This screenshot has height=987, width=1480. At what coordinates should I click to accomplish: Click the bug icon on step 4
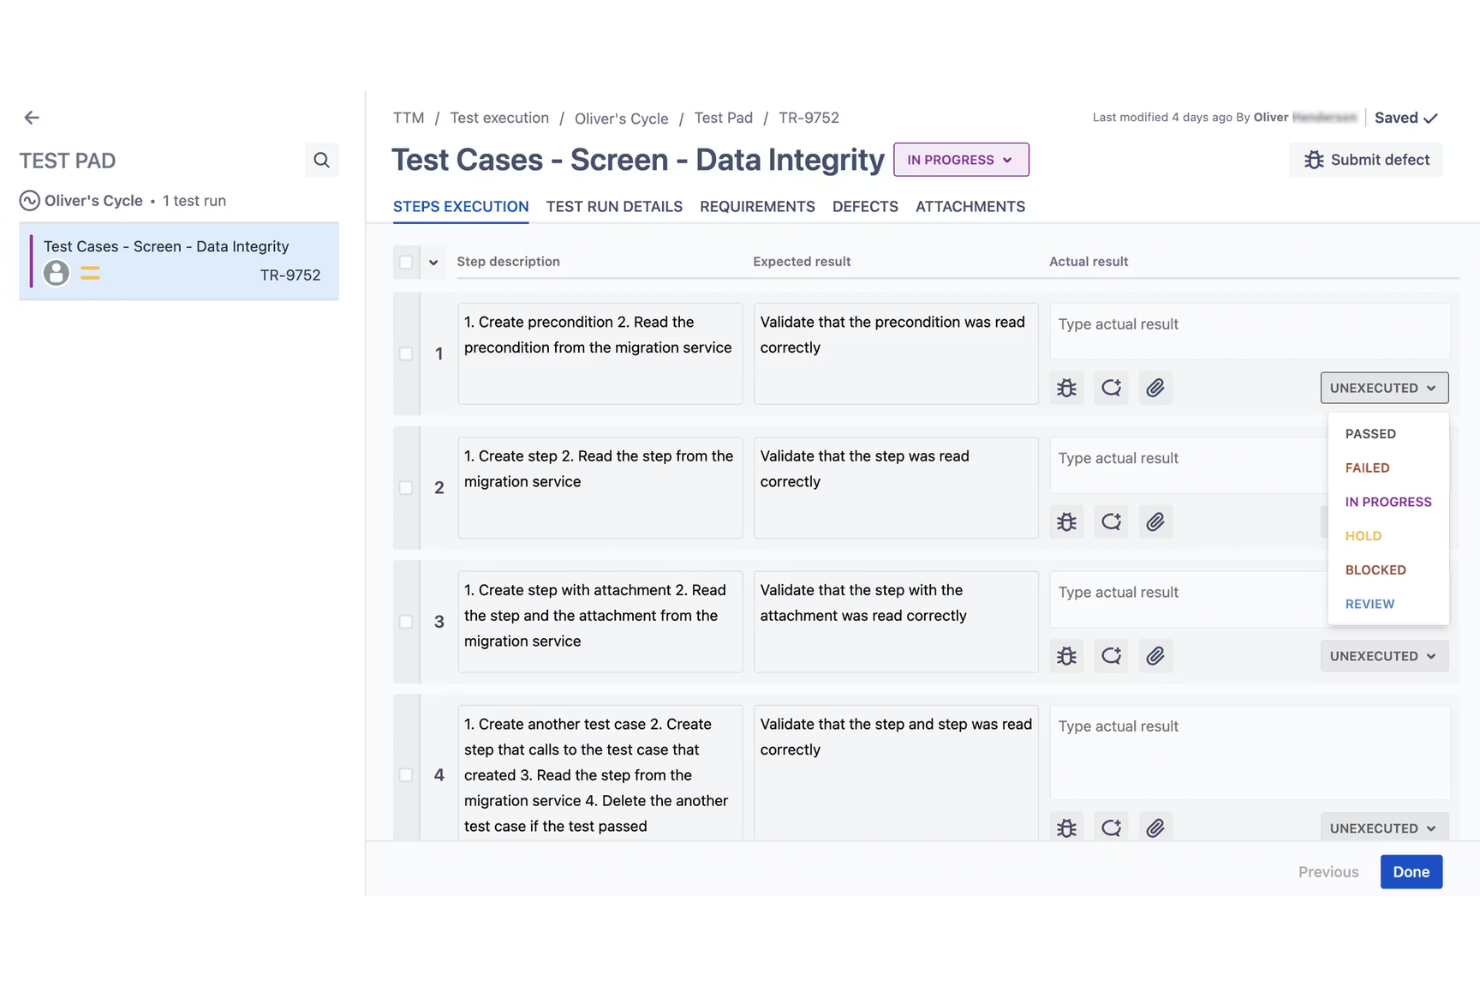(1066, 827)
